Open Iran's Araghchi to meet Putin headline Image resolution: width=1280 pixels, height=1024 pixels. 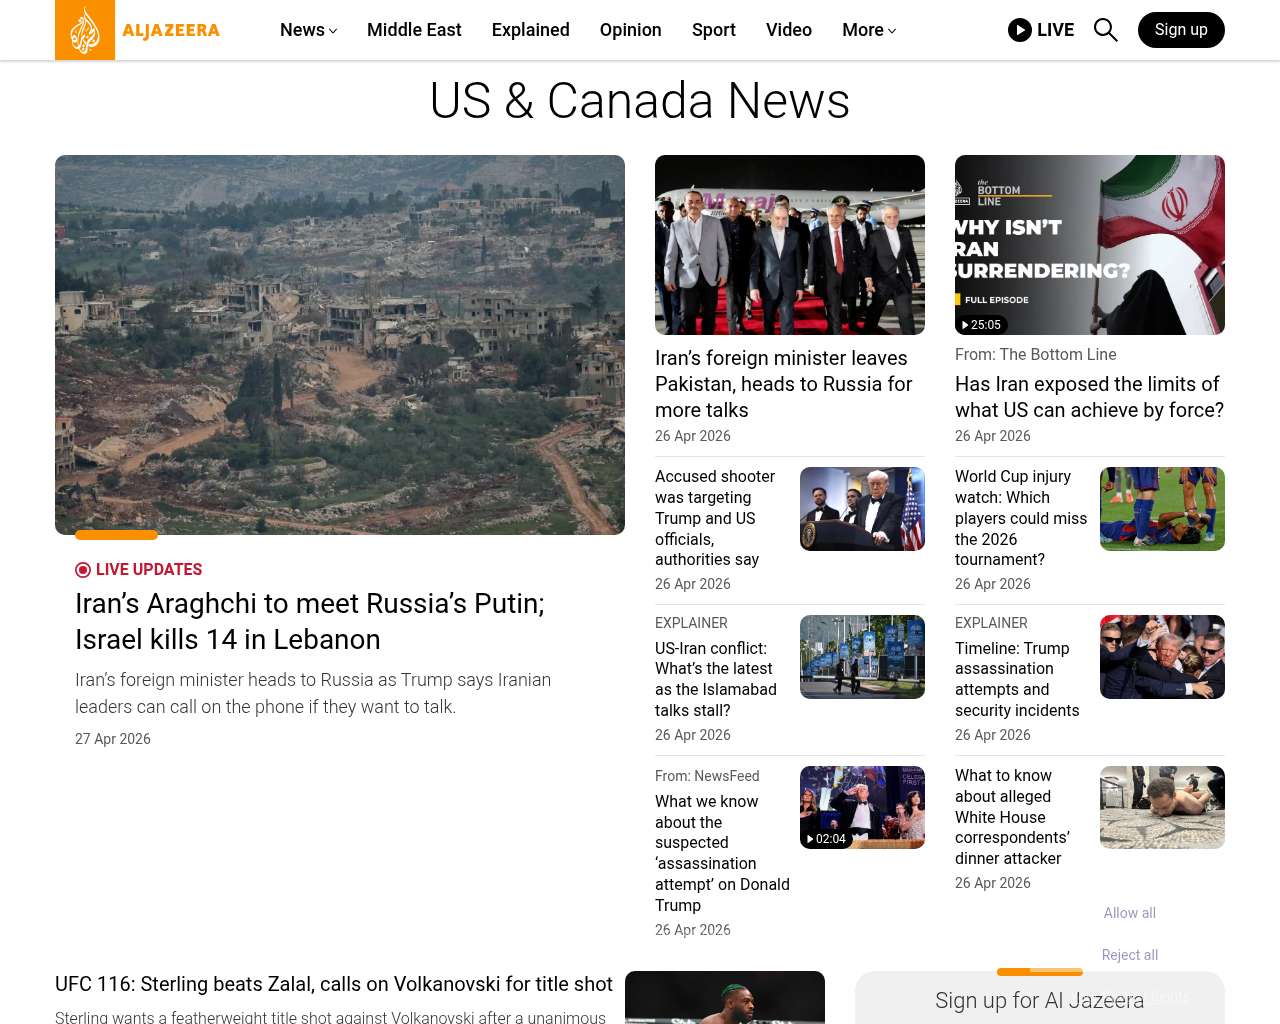[310, 621]
